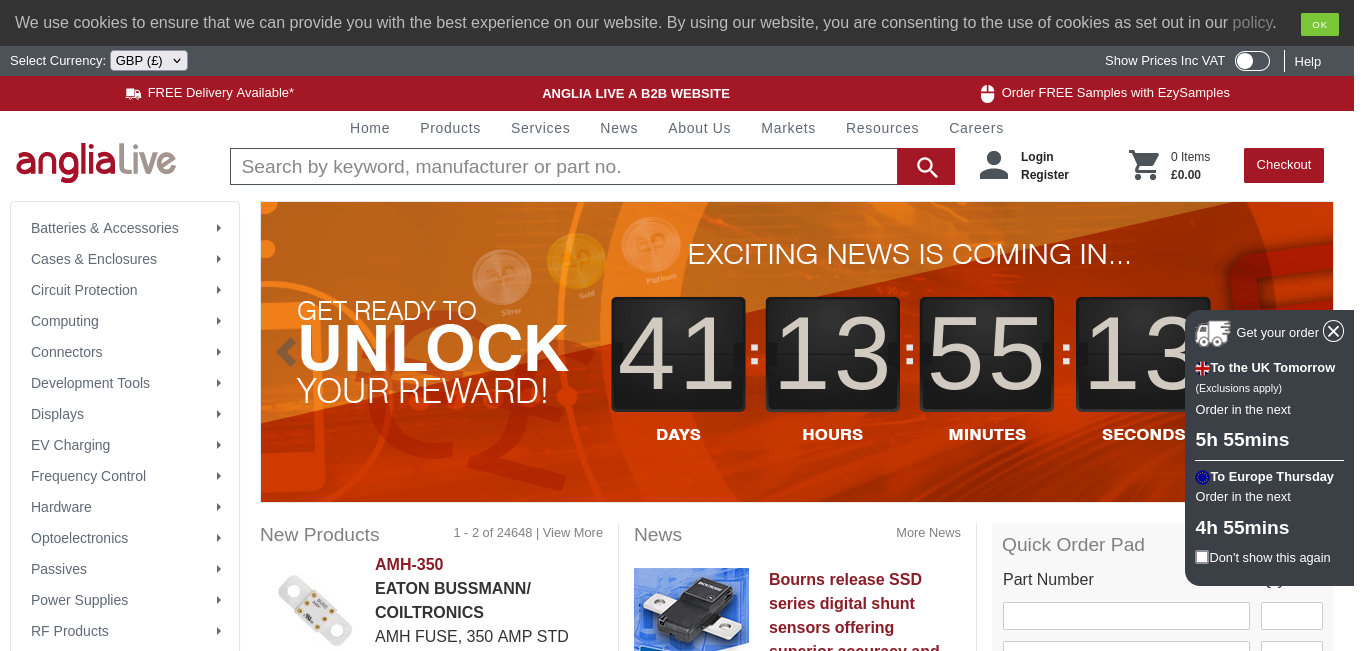Click the Login link
Screen dimensions: 1366x651
point(1037,157)
